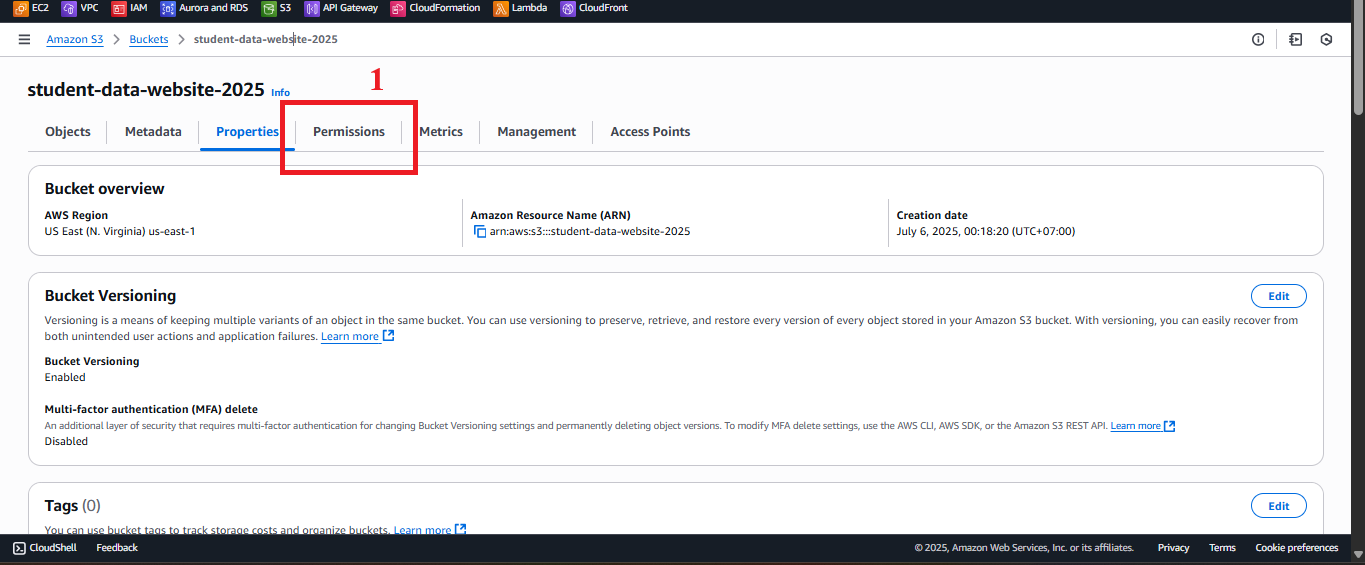Open the S3 service shortcut icon
This screenshot has height=565, width=1365.
[x=269, y=8]
